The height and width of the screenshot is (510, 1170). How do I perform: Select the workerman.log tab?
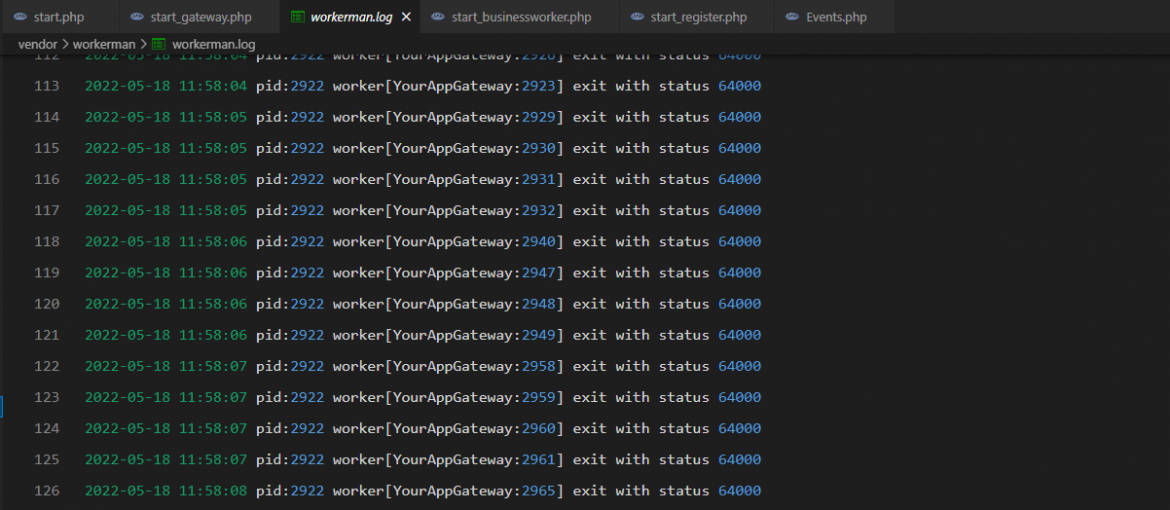pyautogui.click(x=350, y=16)
